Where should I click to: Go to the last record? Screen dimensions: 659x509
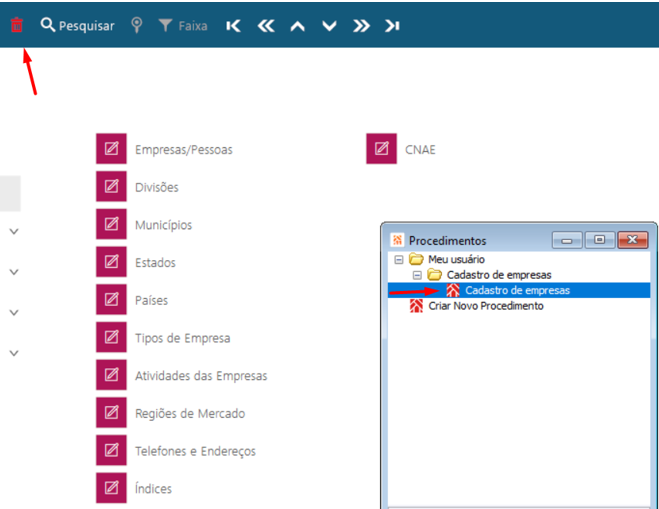392,26
